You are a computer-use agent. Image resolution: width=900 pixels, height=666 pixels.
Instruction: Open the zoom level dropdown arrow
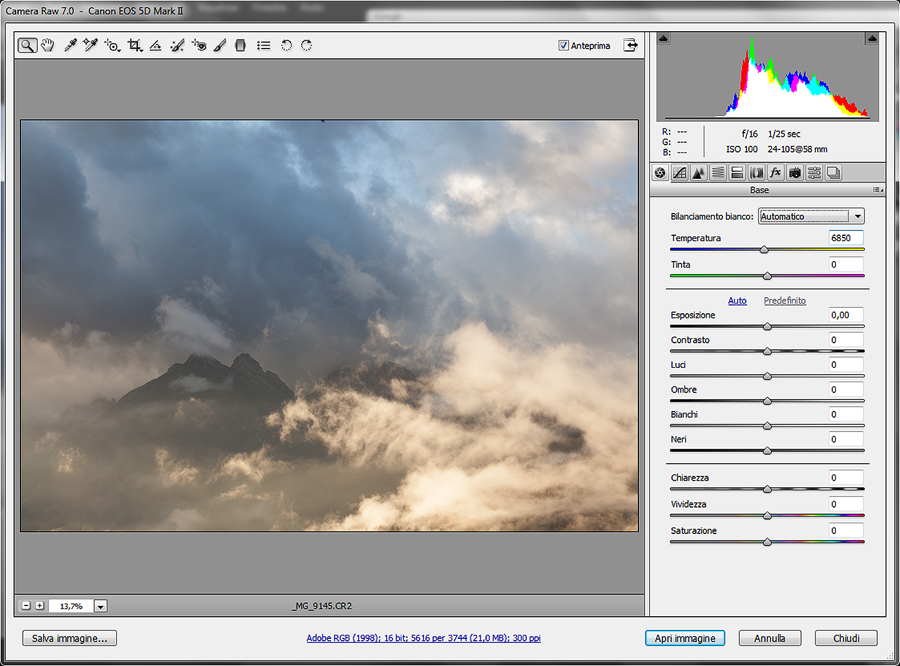tap(101, 606)
